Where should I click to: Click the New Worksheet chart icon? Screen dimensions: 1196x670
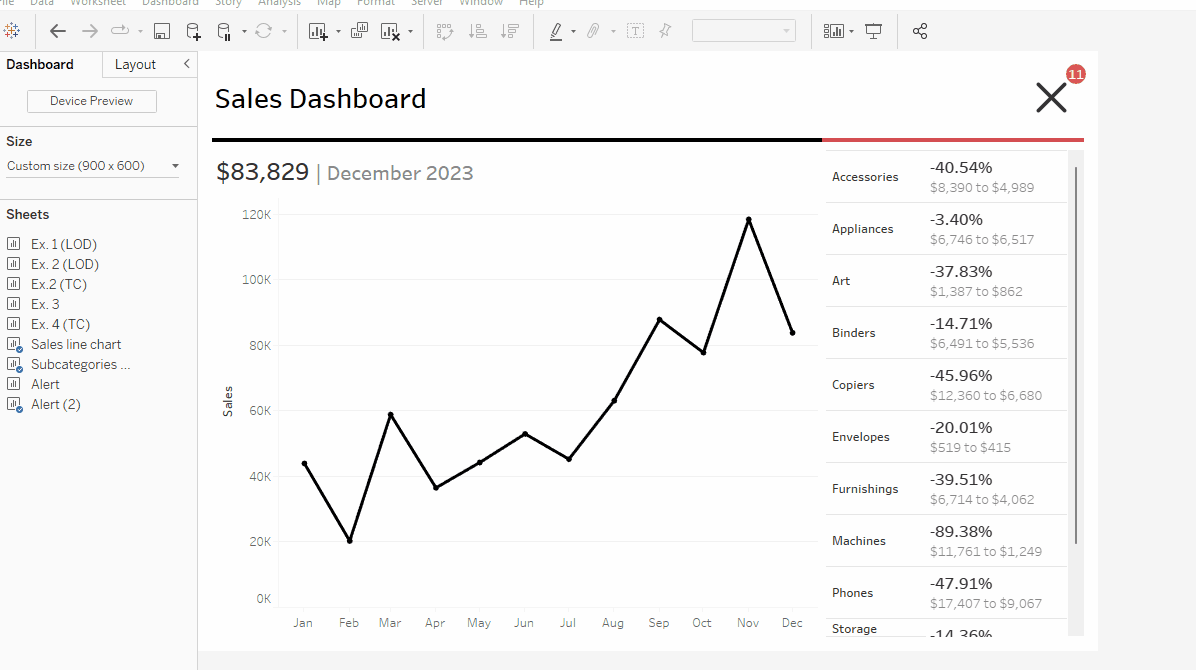pos(318,31)
